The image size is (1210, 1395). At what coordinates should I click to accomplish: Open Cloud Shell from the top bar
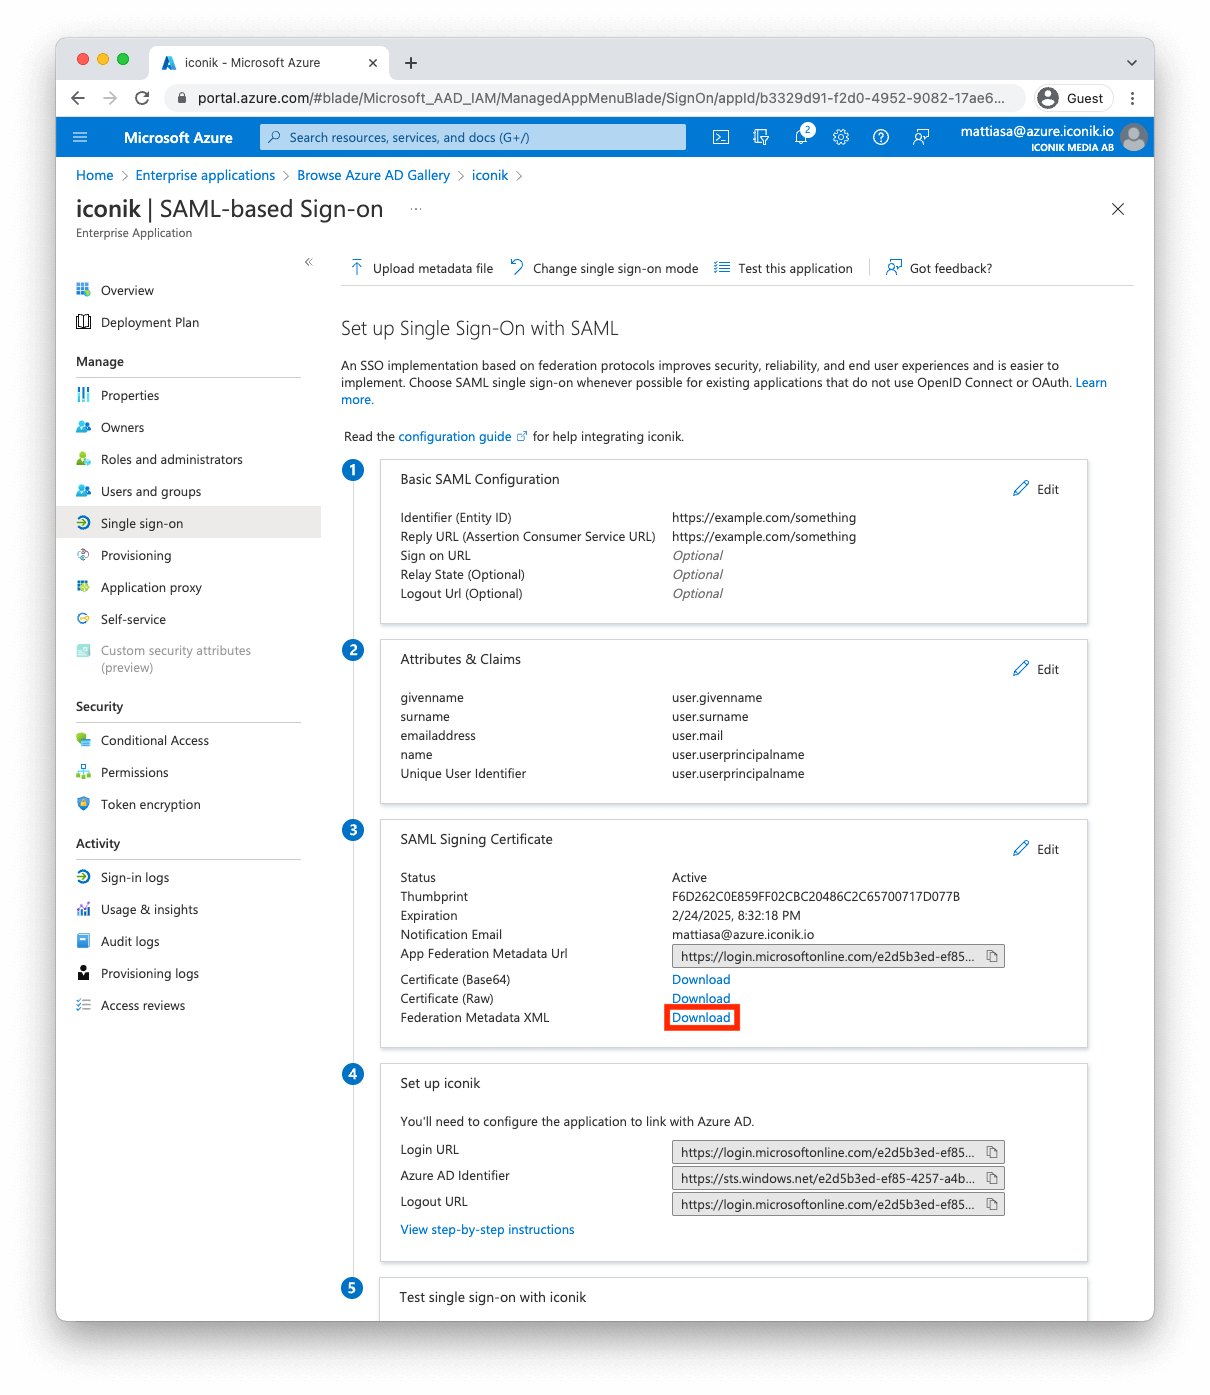720,137
